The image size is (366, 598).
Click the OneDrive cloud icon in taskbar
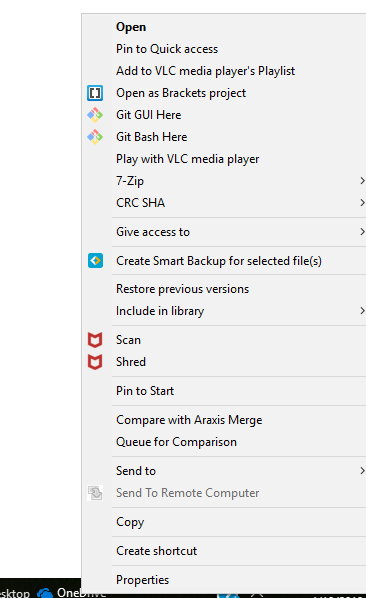[x=45, y=593]
